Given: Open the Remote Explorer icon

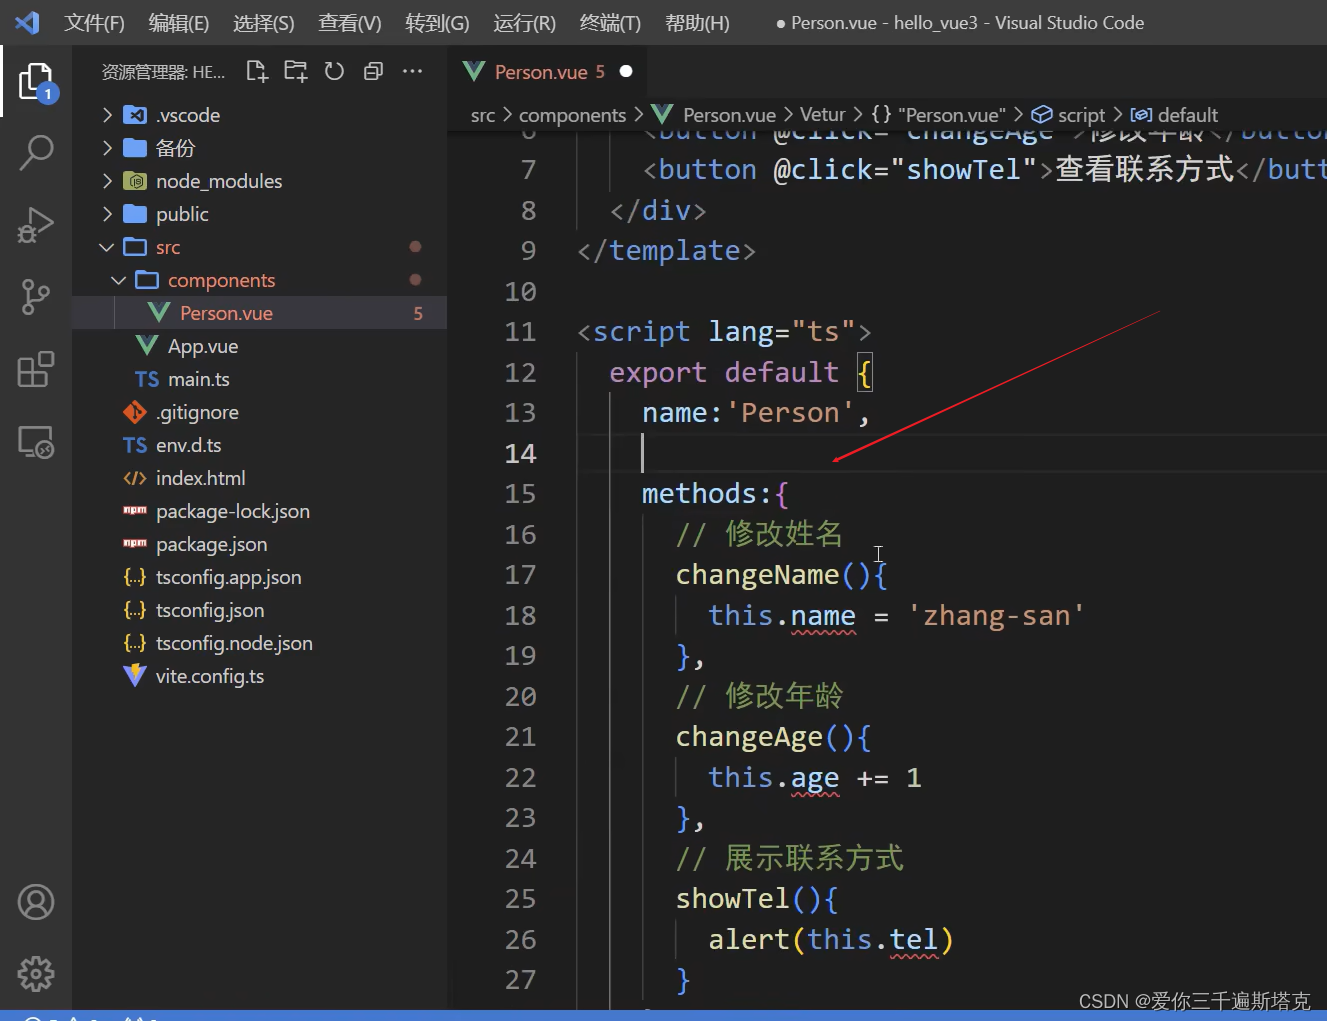Looking at the screenshot, I should [36, 442].
